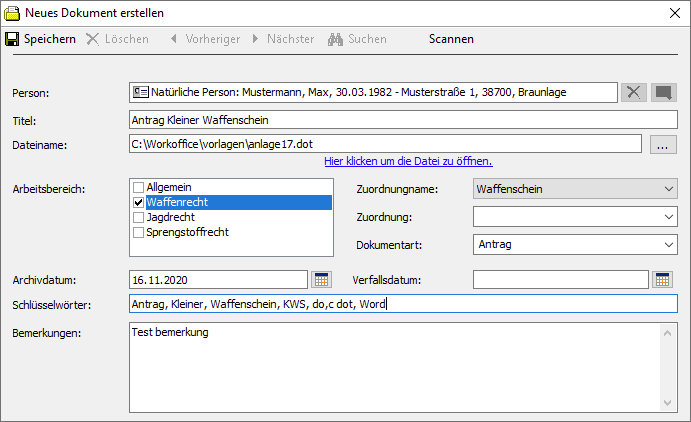Browse for file with the ... button
Viewport: 691px width, 422px height.
663,144
